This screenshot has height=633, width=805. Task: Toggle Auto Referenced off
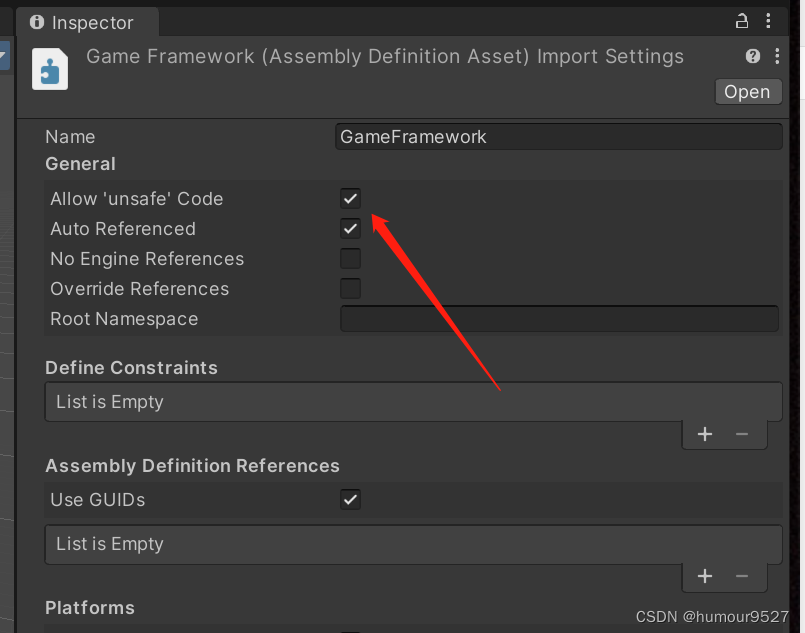tap(350, 228)
